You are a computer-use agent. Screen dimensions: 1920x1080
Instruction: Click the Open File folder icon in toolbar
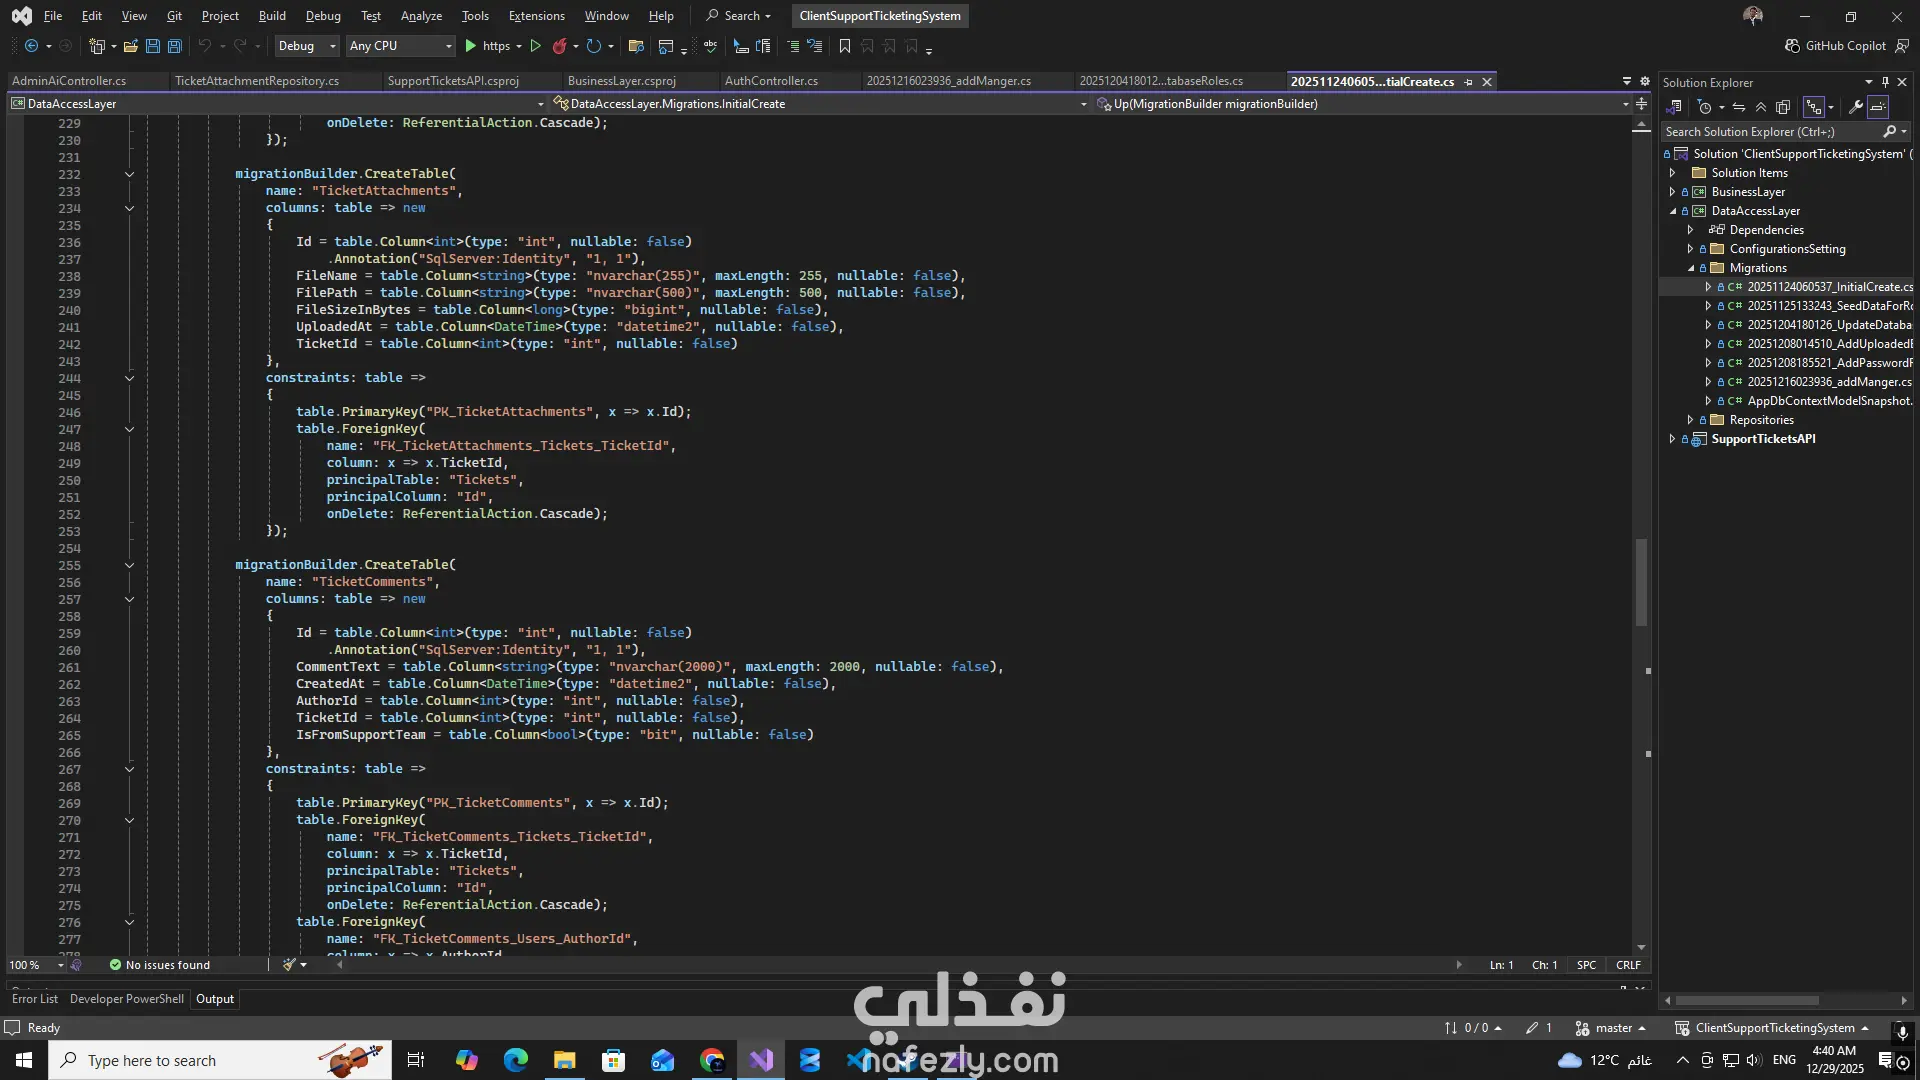pyautogui.click(x=130, y=46)
